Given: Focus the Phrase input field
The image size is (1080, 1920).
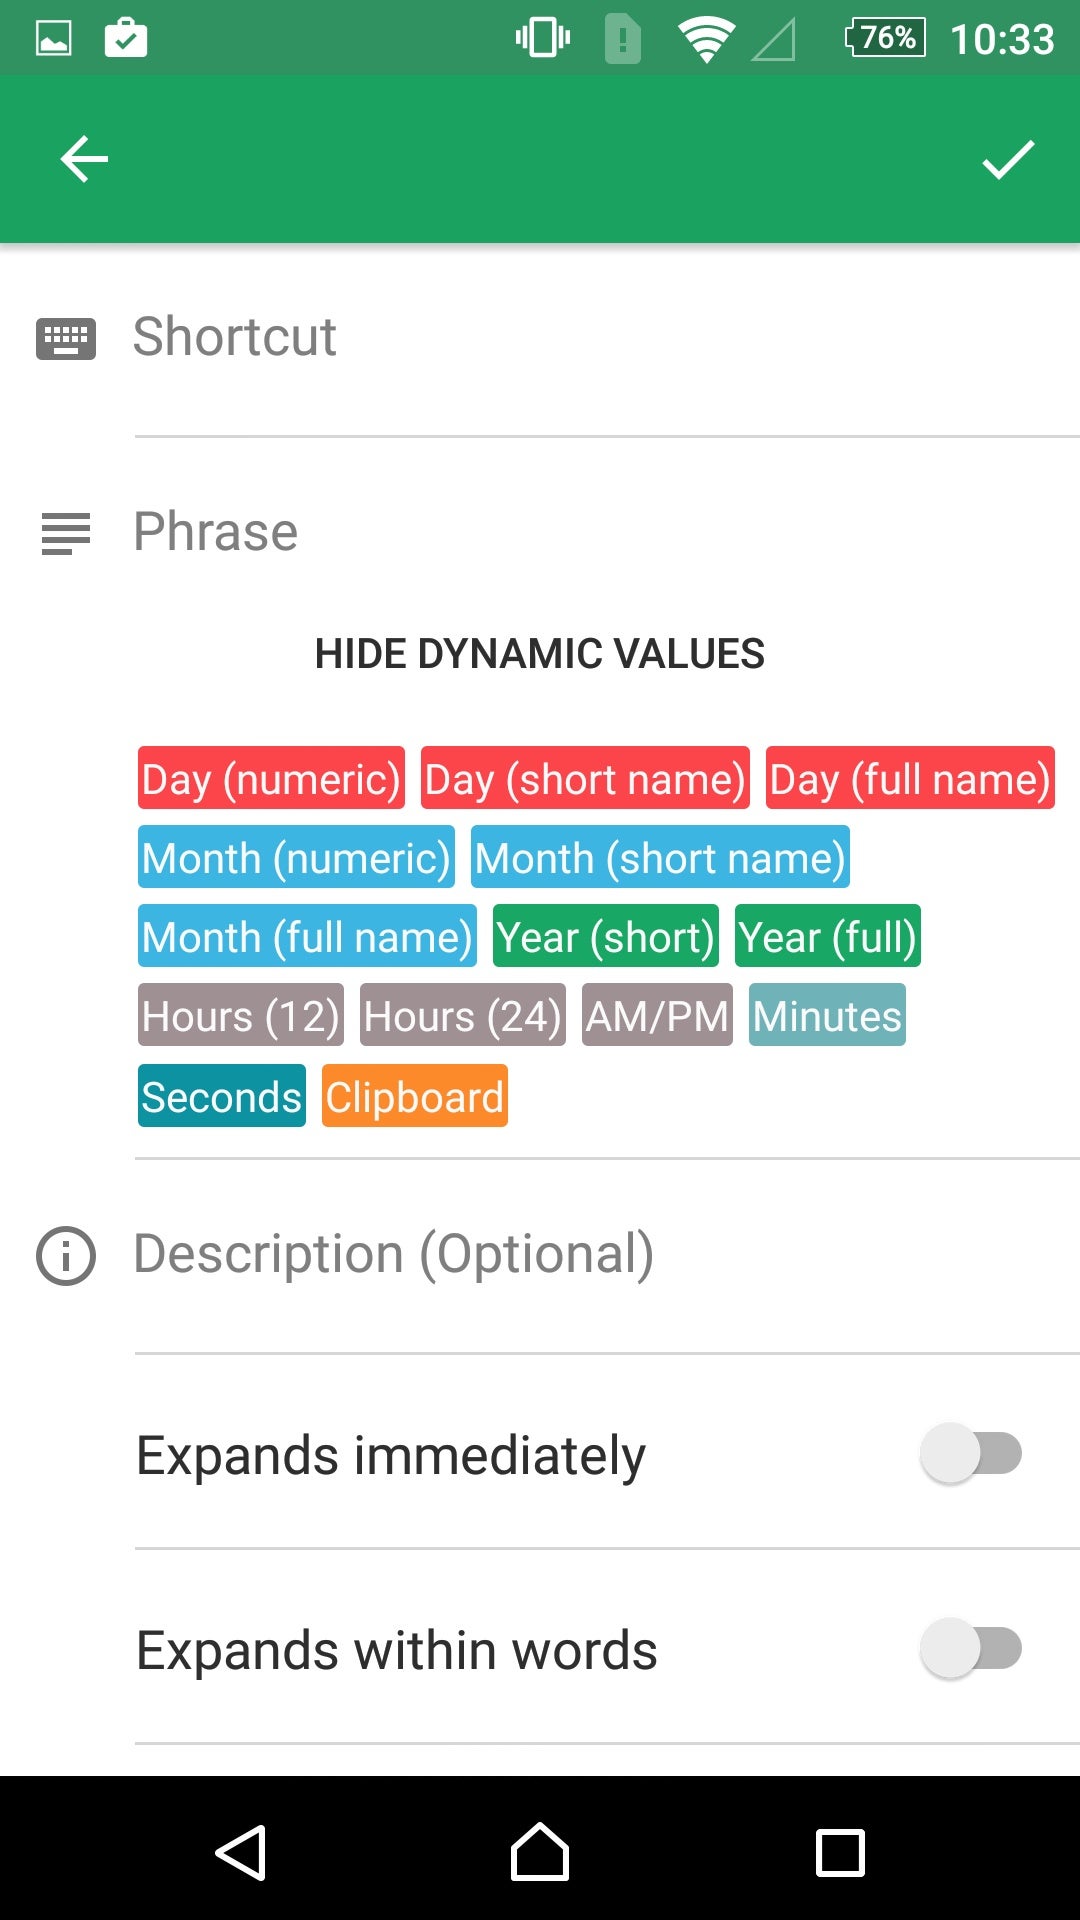Looking at the screenshot, I should click(x=607, y=532).
